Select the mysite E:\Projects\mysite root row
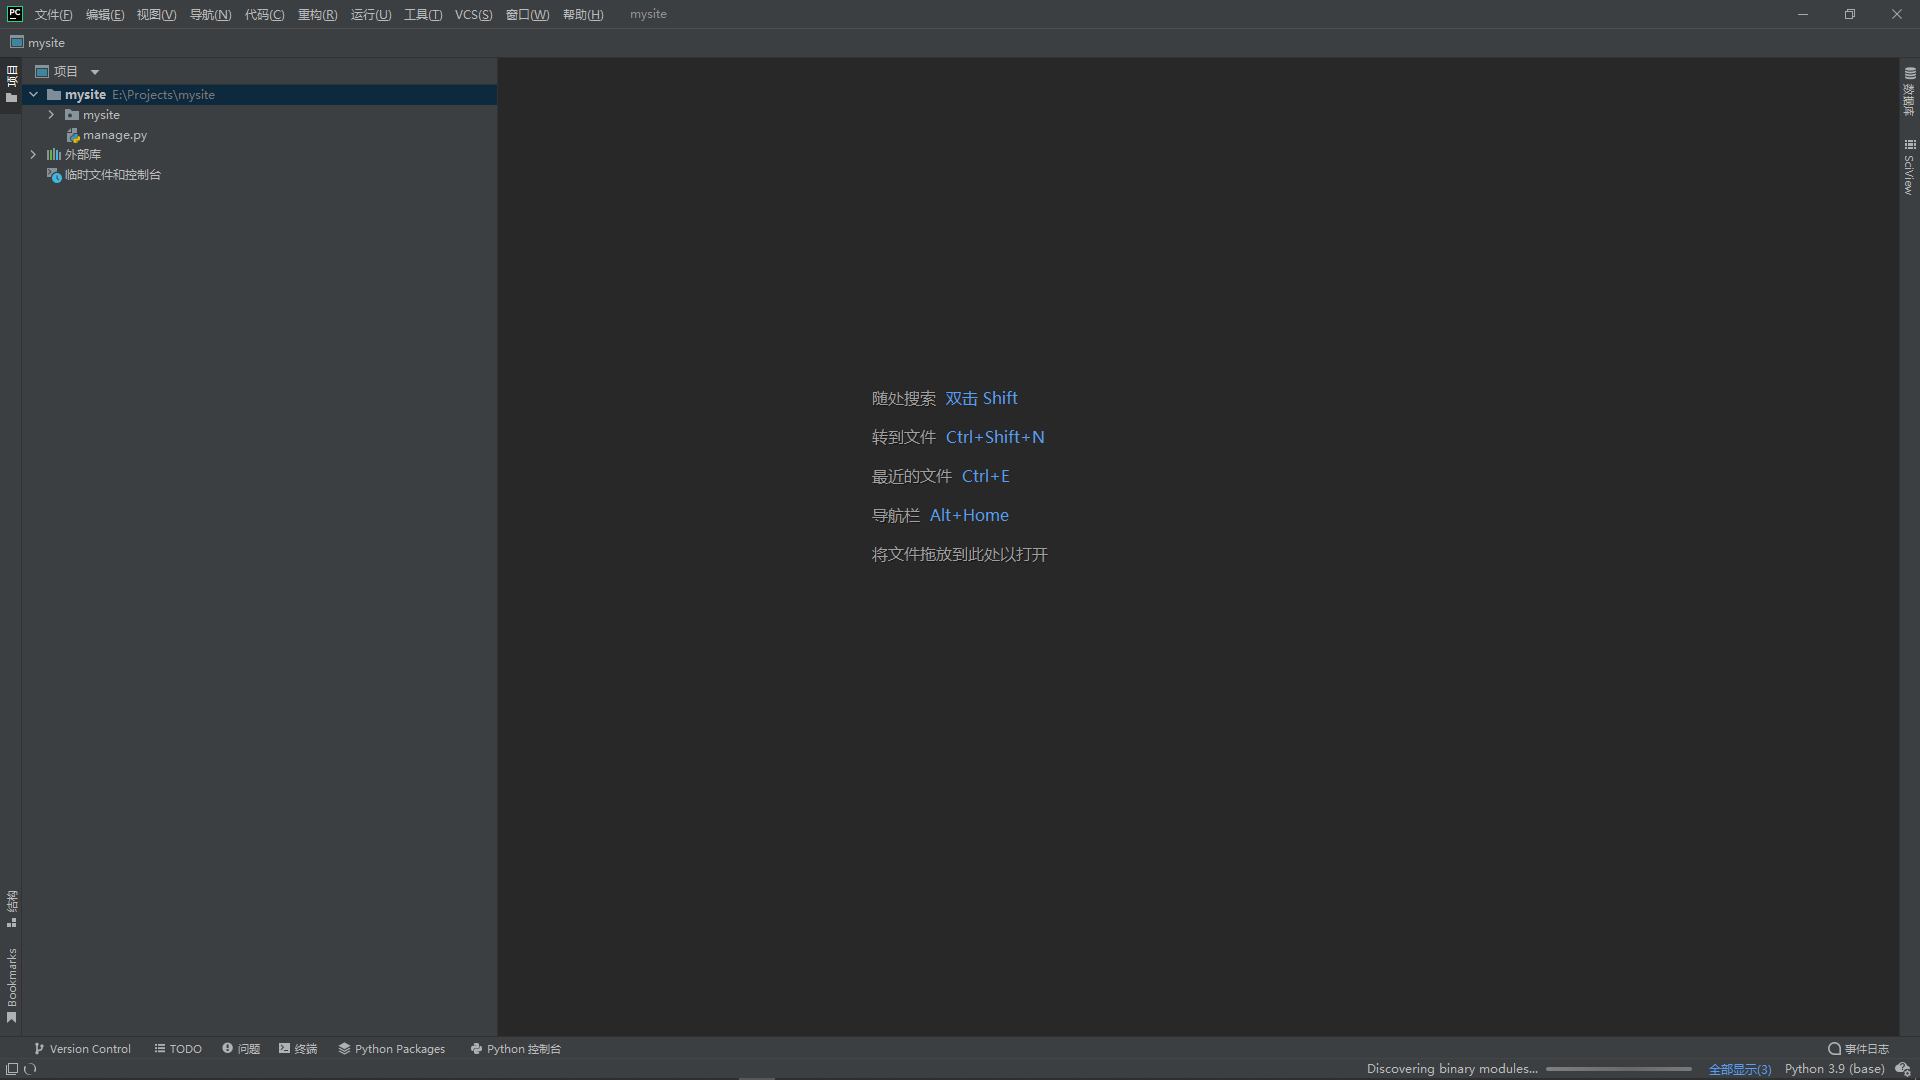Viewport: 1920px width, 1080px height. (x=259, y=94)
